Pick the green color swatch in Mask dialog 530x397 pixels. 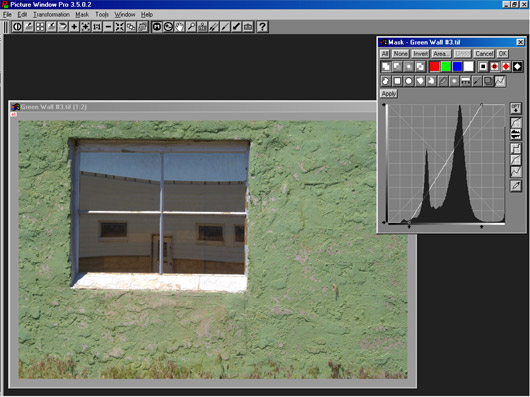tap(446, 67)
